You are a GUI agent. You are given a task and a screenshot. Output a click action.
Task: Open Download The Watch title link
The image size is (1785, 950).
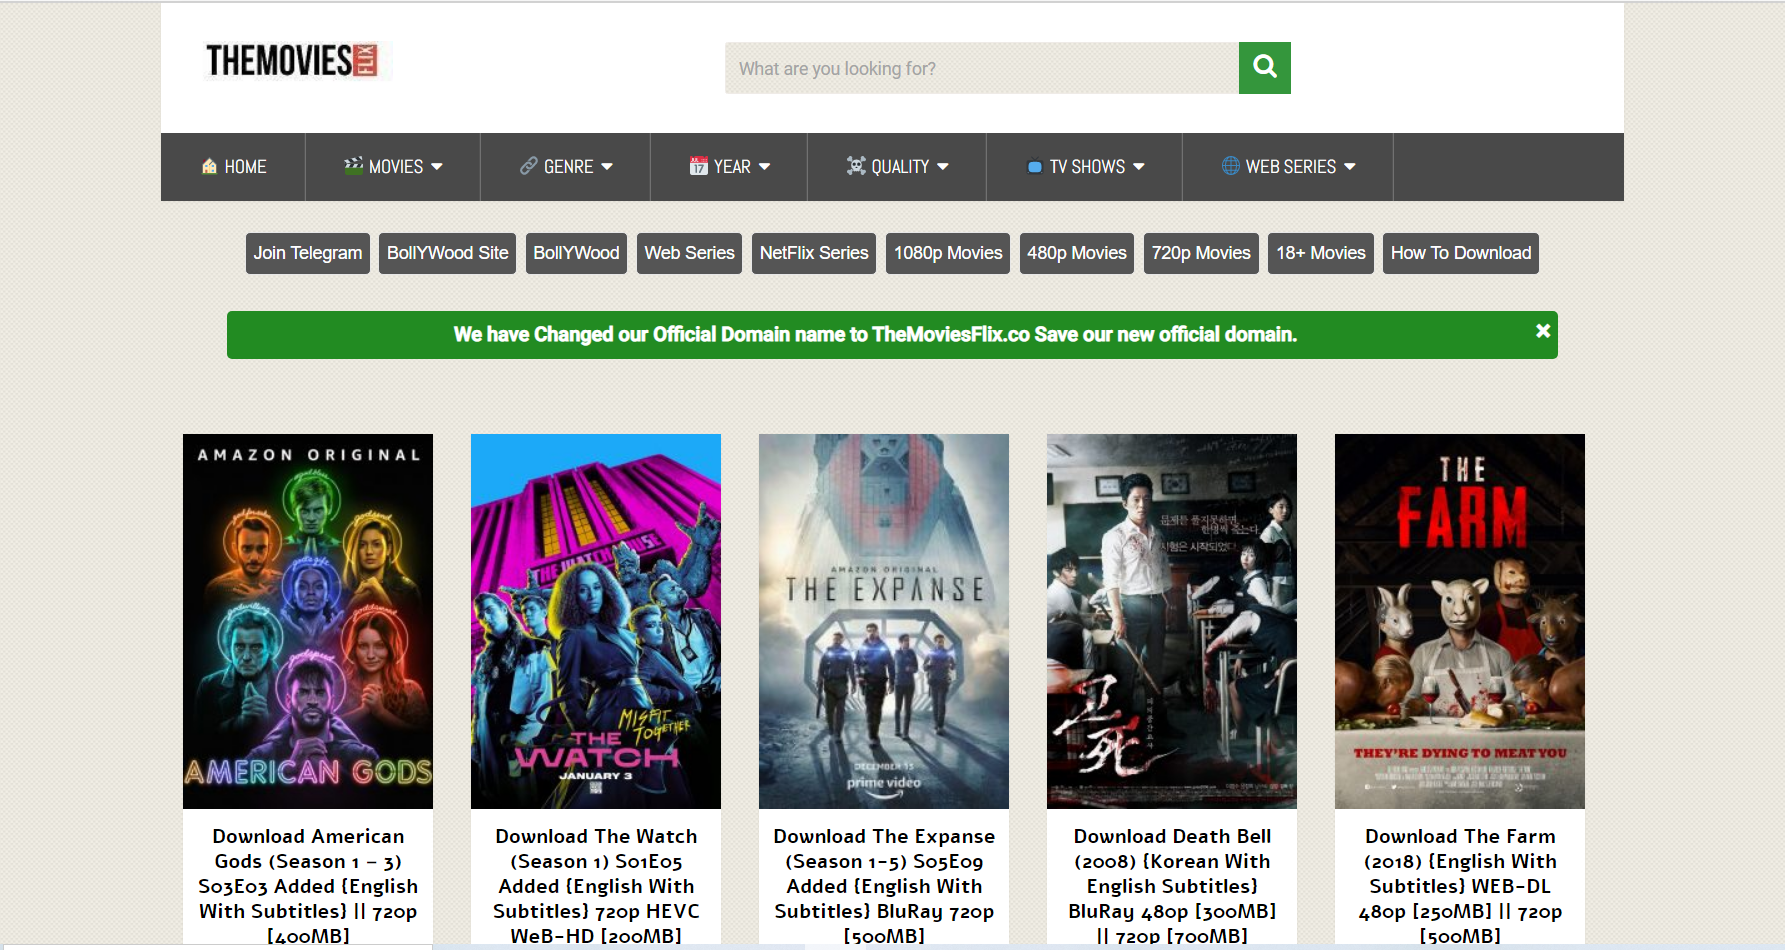[x=596, y=886]
